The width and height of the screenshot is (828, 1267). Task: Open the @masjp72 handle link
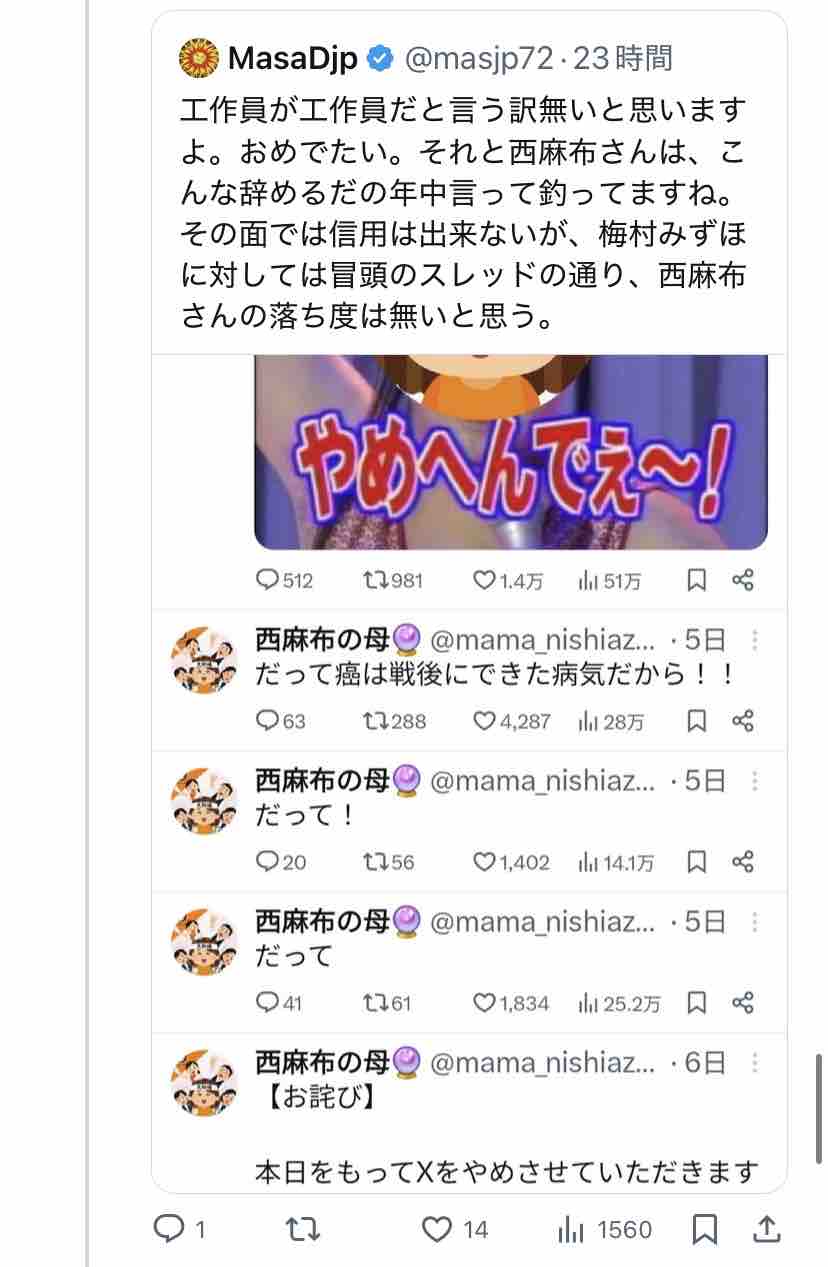click(476, 59)
